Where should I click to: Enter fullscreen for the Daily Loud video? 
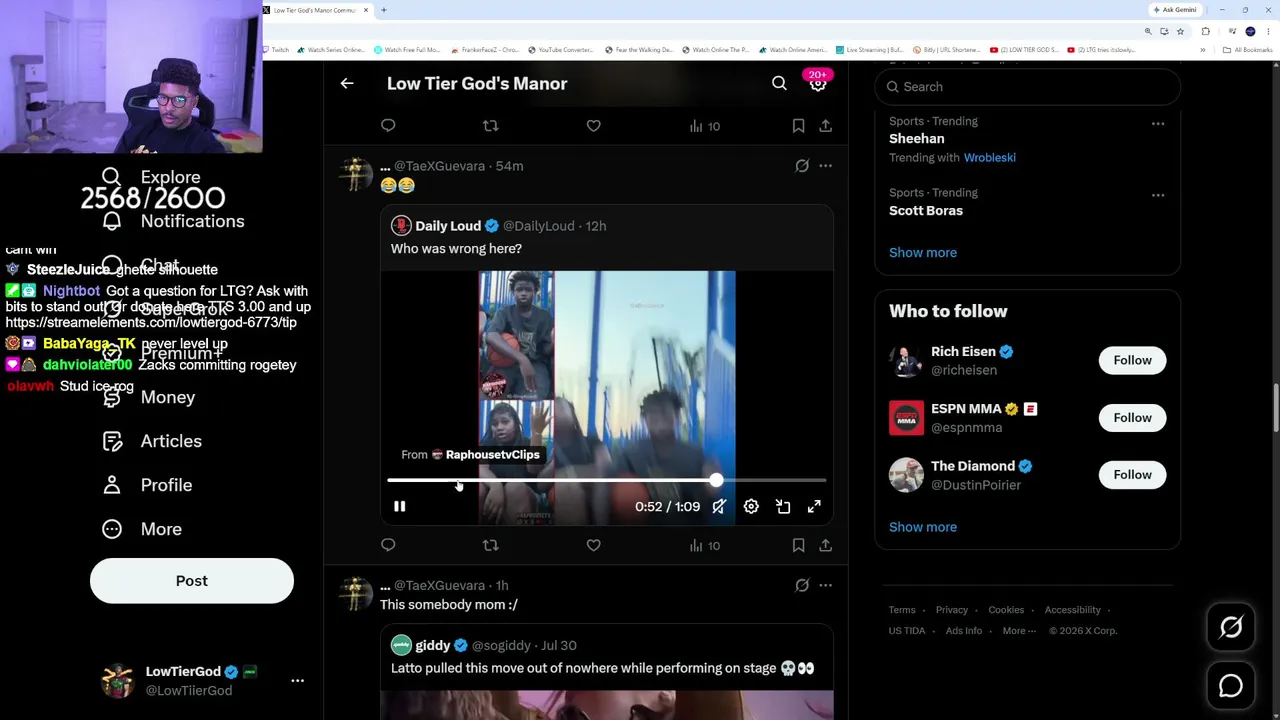point(814,507)
